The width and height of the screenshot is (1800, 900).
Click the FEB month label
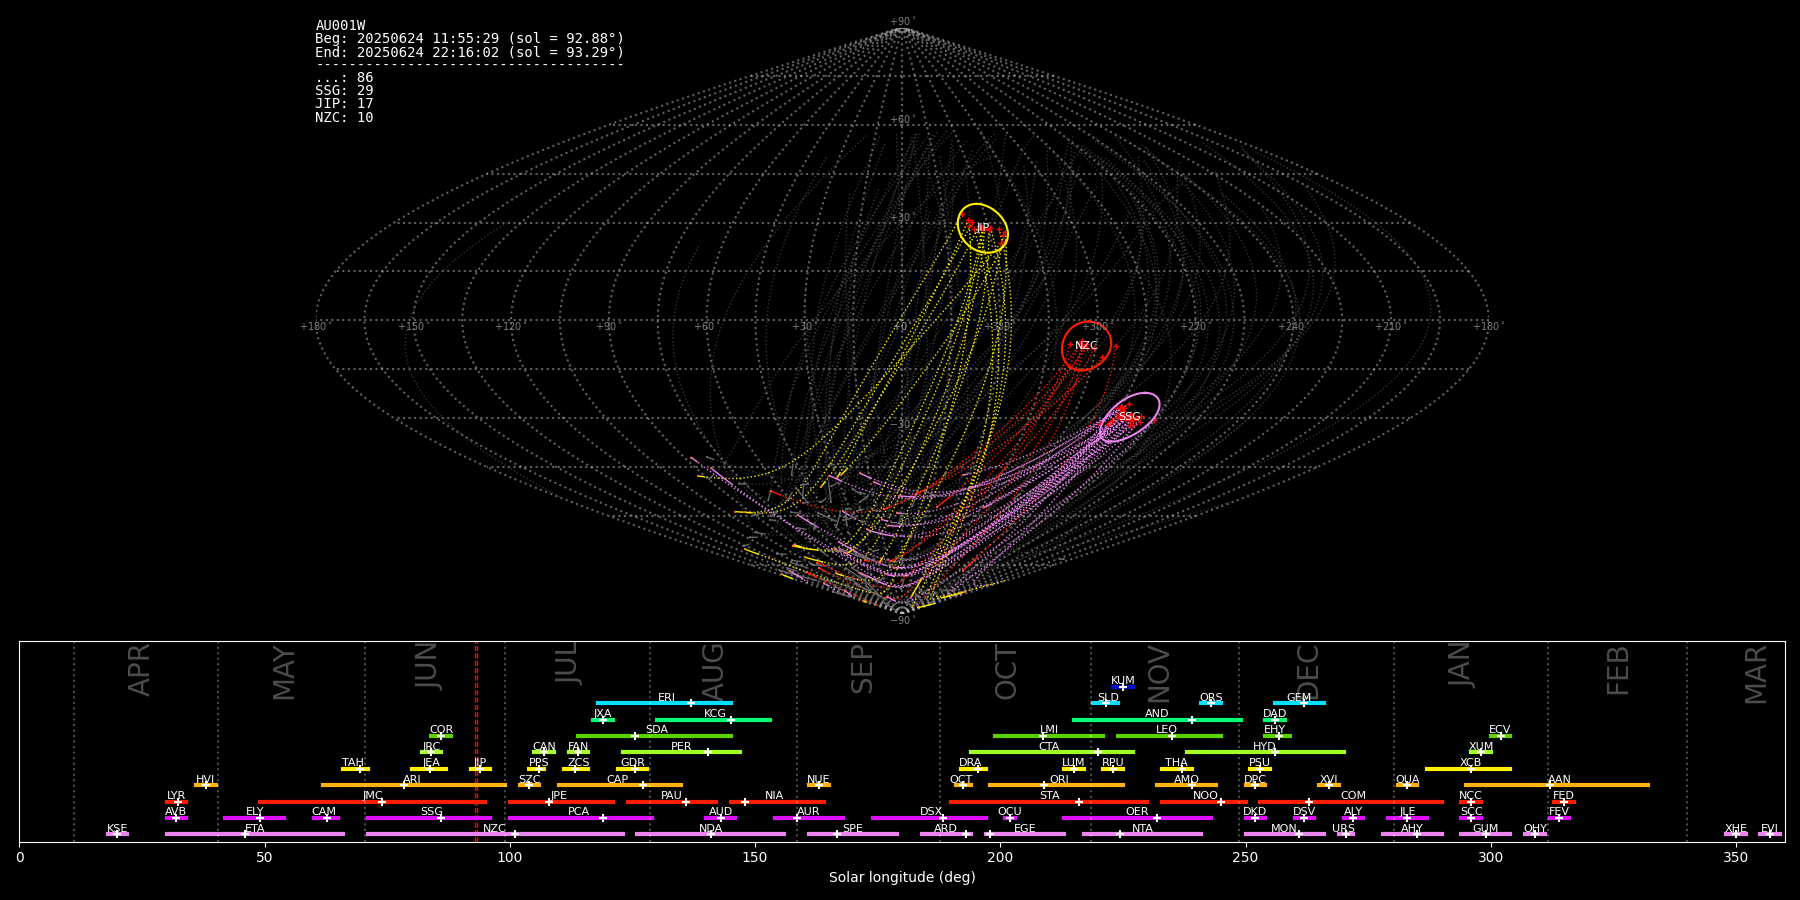pos(1618,671)
